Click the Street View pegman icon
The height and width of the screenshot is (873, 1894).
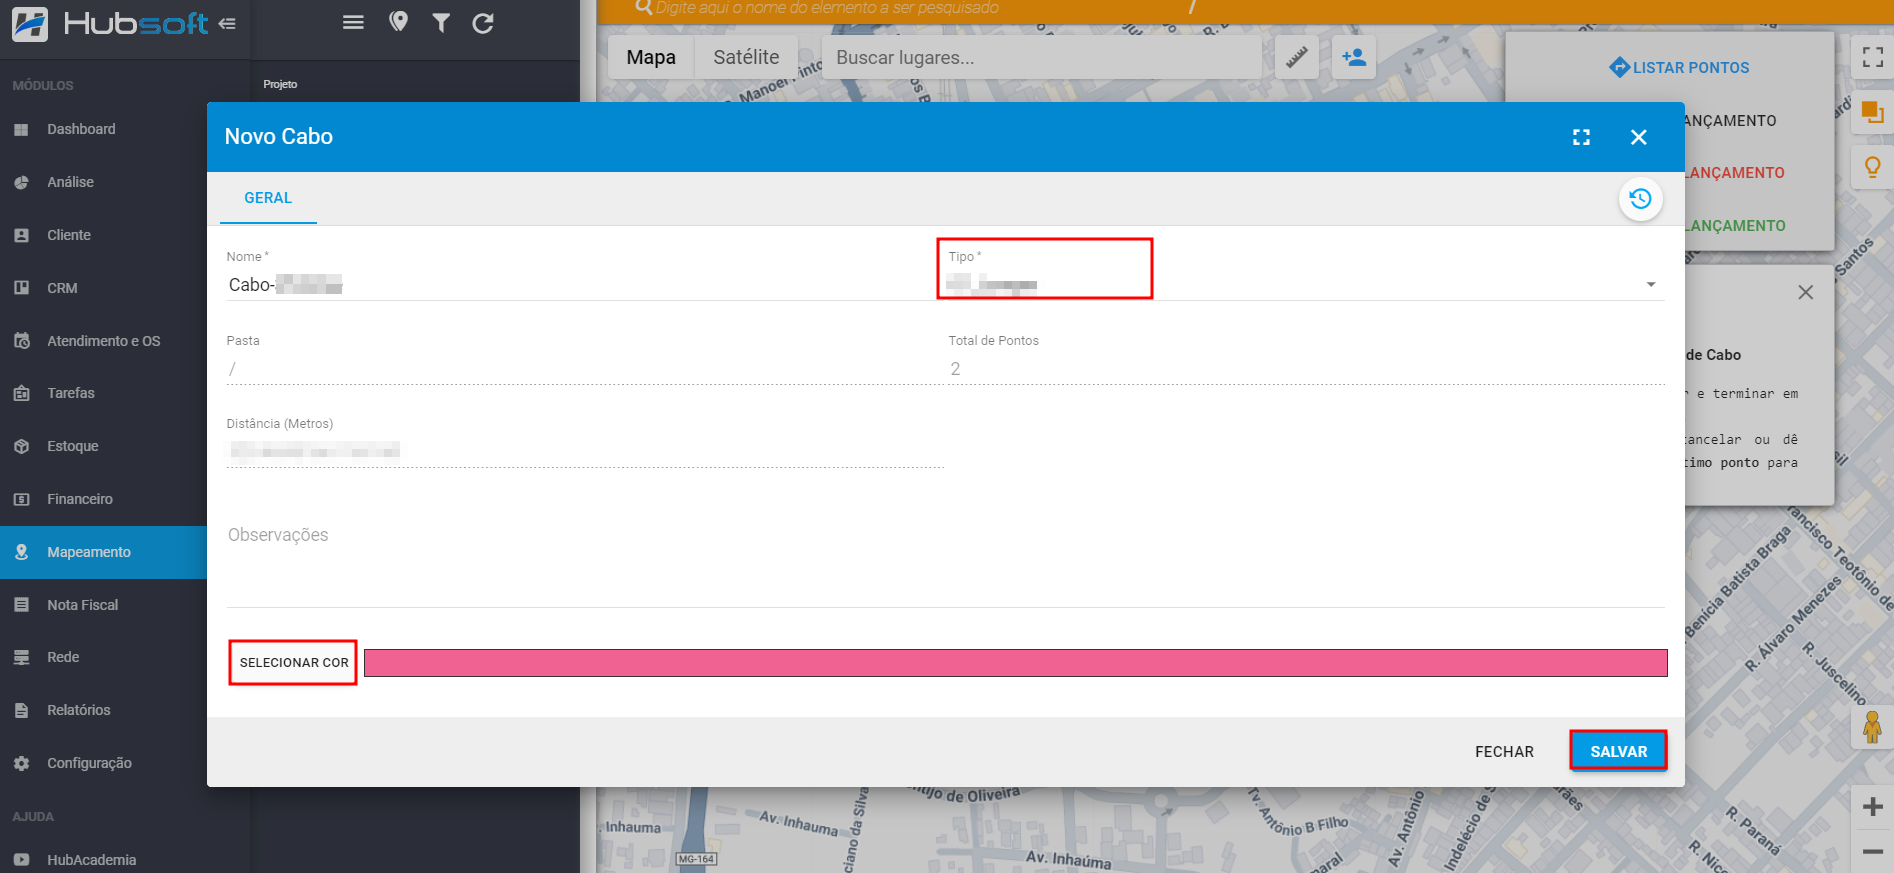[1873, 727]
